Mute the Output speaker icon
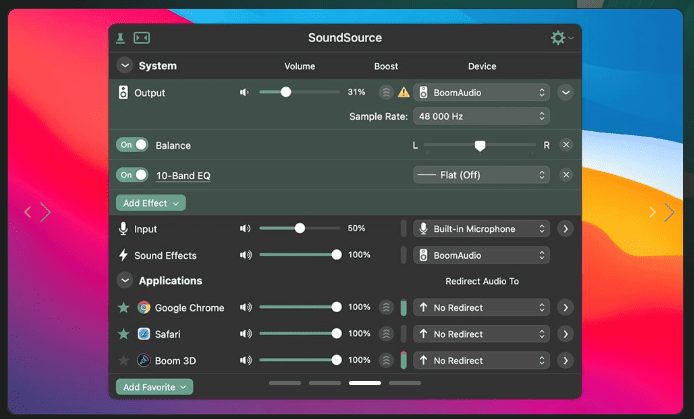The width and height of the screenshot is (694, 419). point(244,92)
